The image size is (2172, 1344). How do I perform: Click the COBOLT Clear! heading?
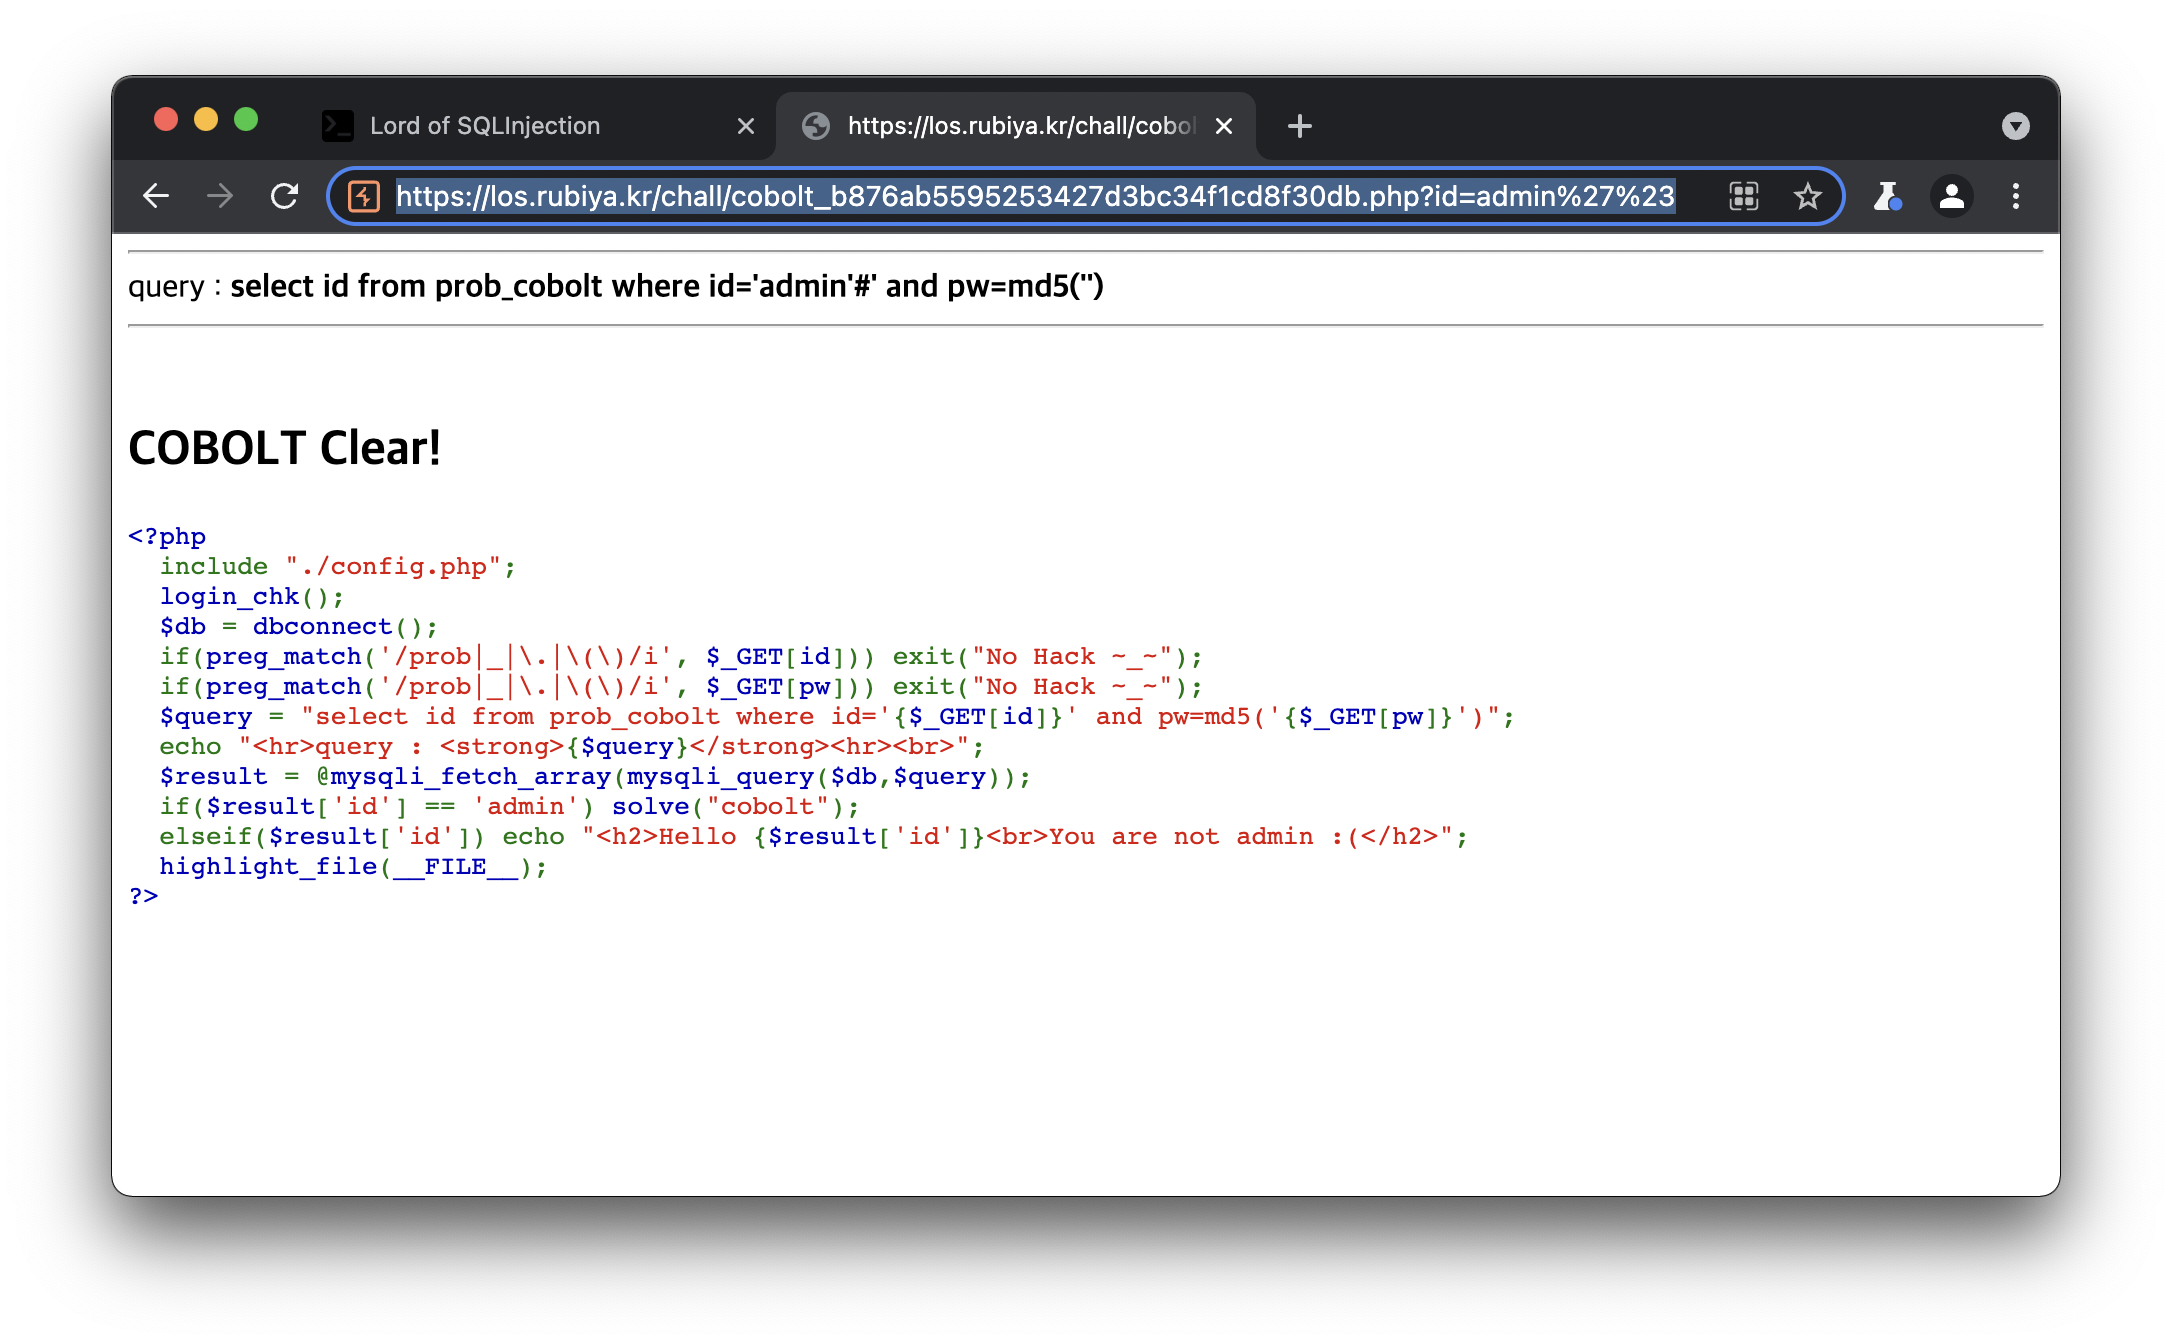[x=285, y=448]
